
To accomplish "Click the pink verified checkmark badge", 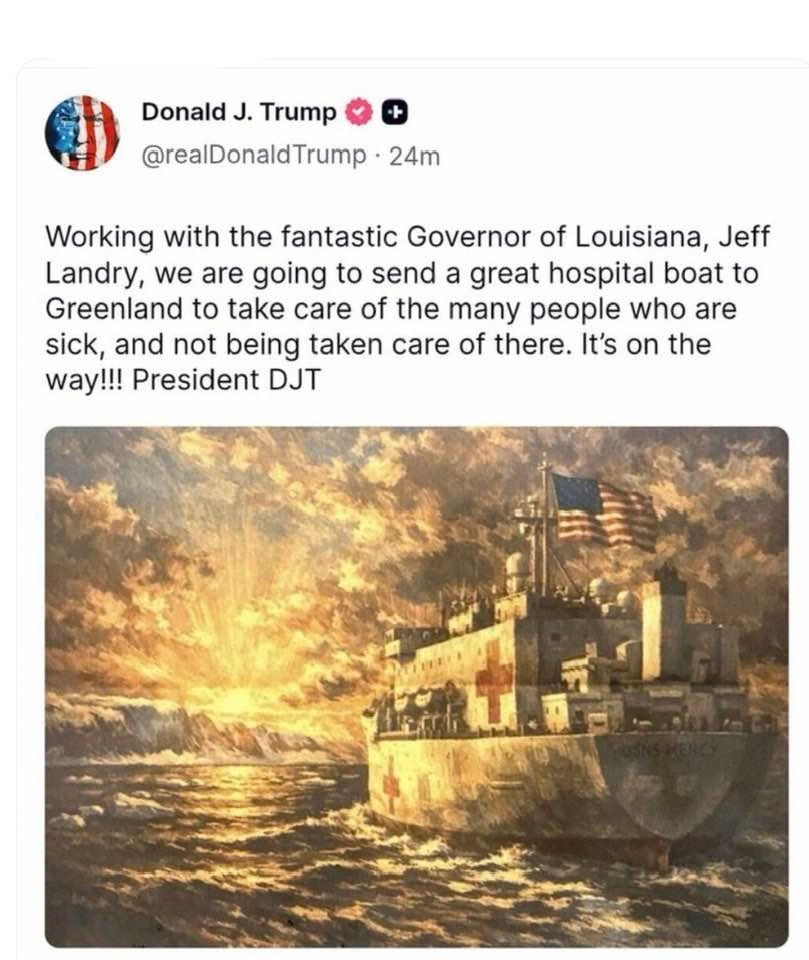I will [x=359, y=112].
